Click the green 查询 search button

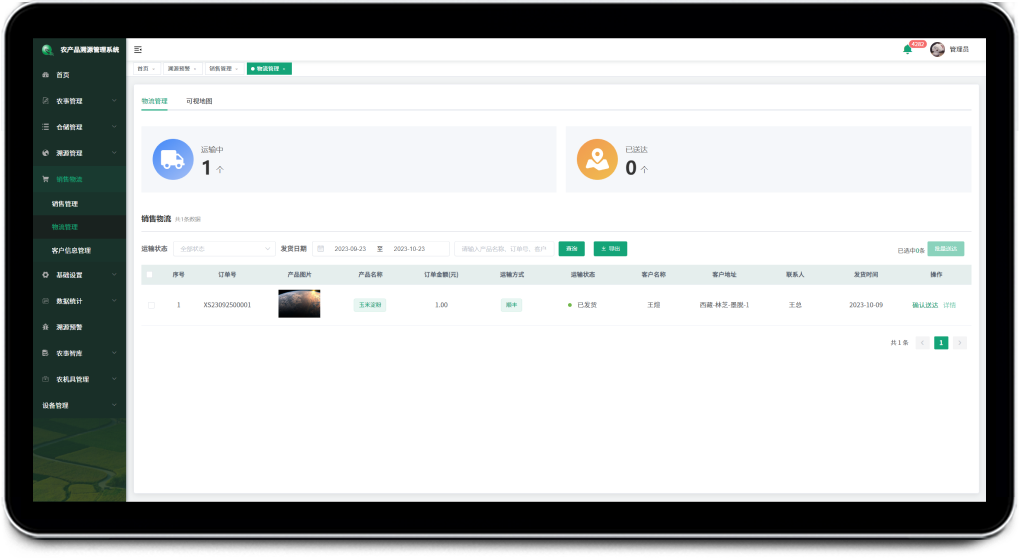[571, 248]
